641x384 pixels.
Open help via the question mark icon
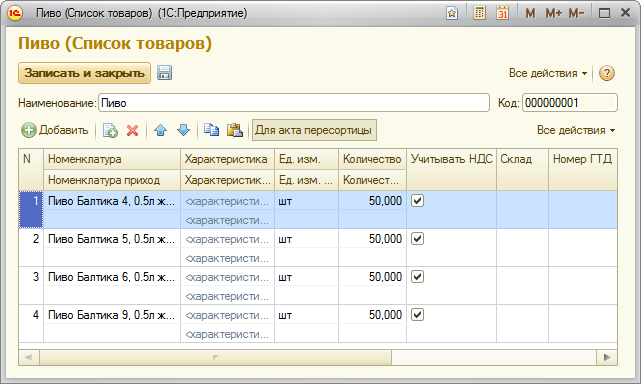607,73
